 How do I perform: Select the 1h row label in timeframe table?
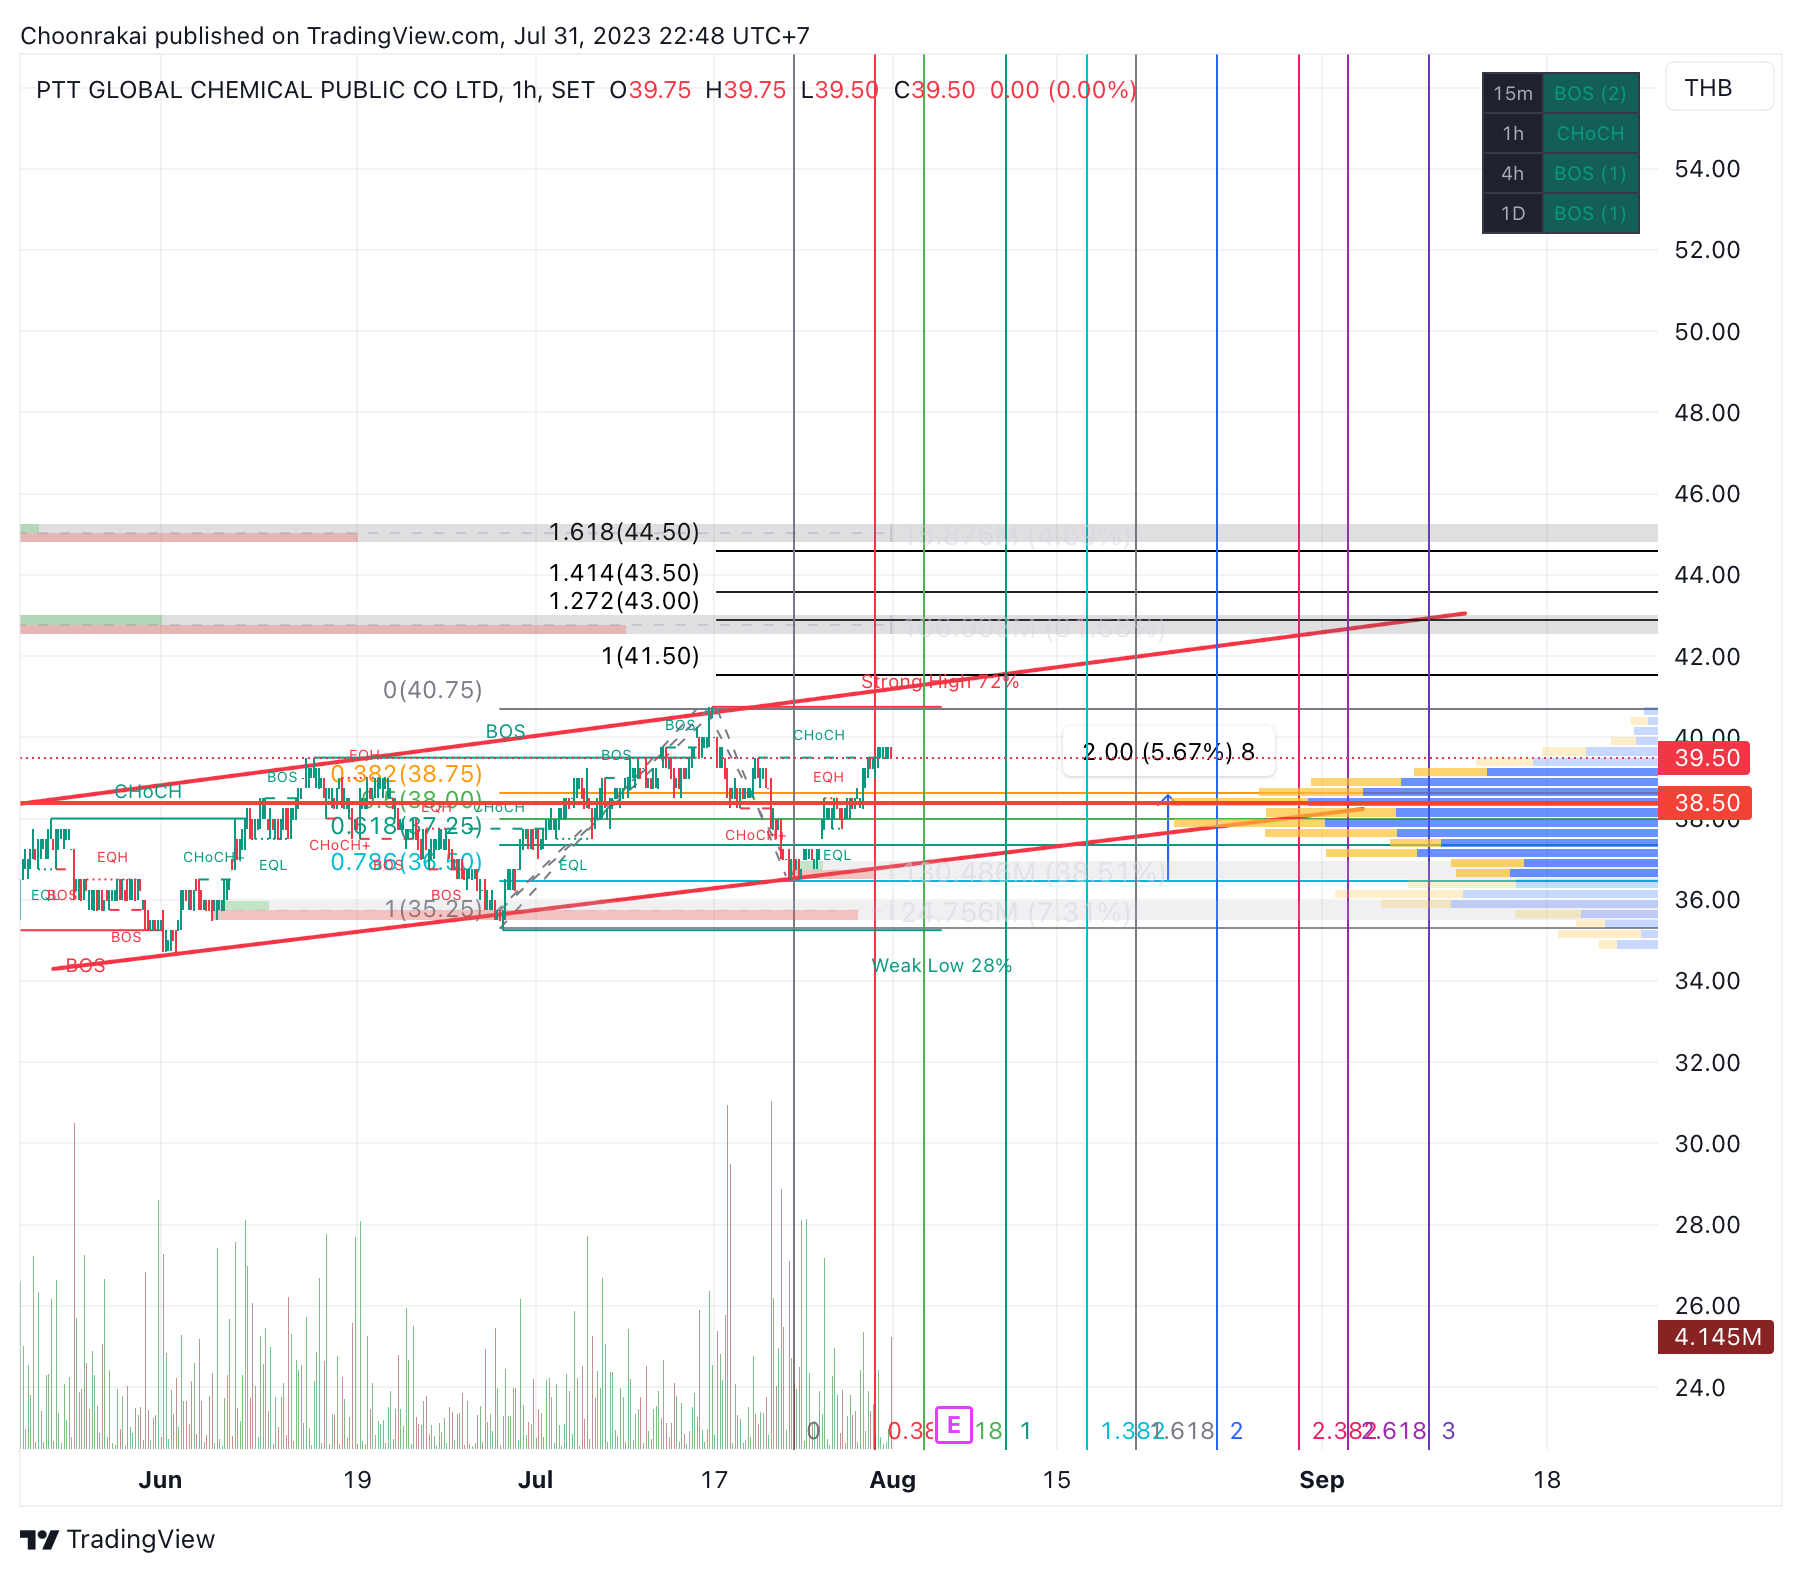click(x=1512, y=133)
